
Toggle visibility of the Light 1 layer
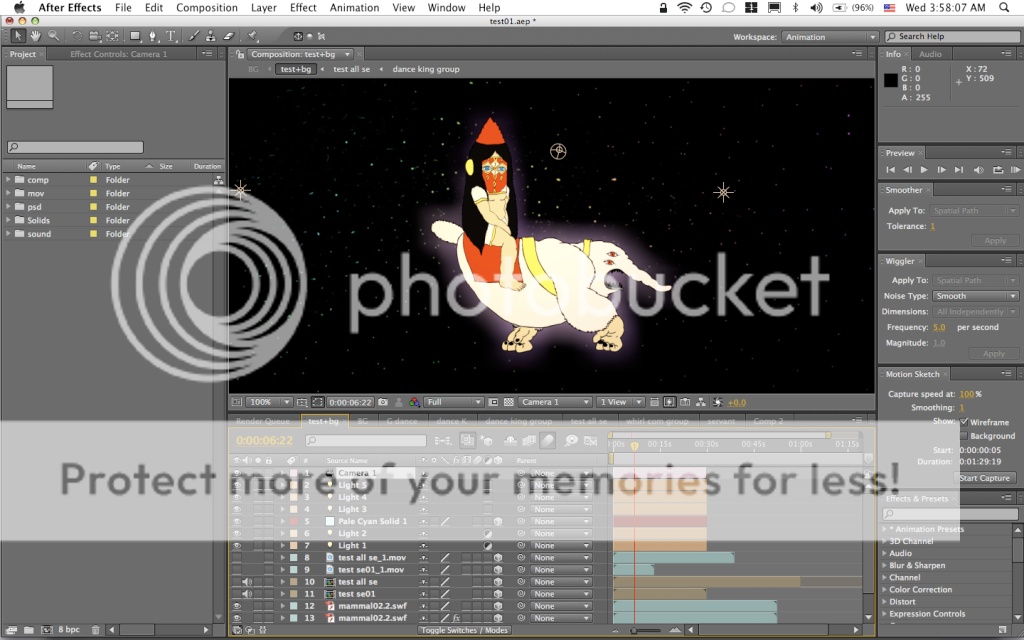pyautogui.click(x=237, y=546)
